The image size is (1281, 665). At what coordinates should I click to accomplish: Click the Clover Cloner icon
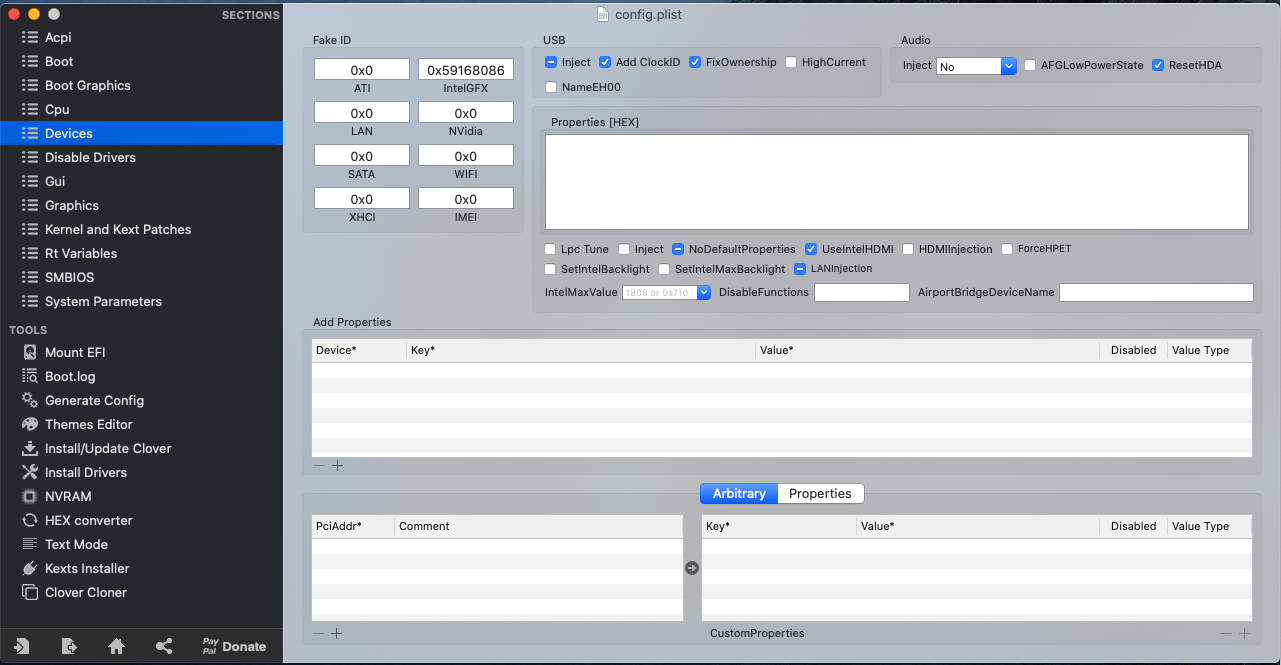pyautogui.click(x=29, y=592)
